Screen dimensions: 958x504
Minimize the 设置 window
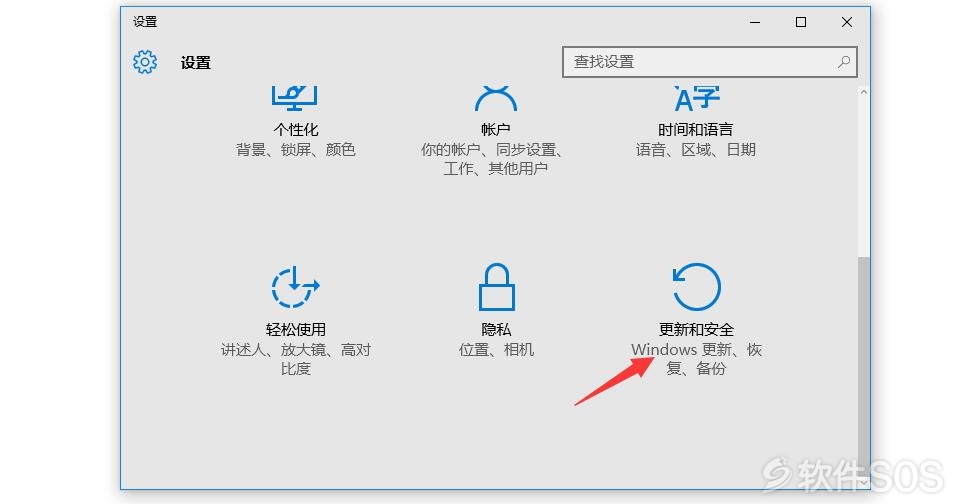point(755,22)
